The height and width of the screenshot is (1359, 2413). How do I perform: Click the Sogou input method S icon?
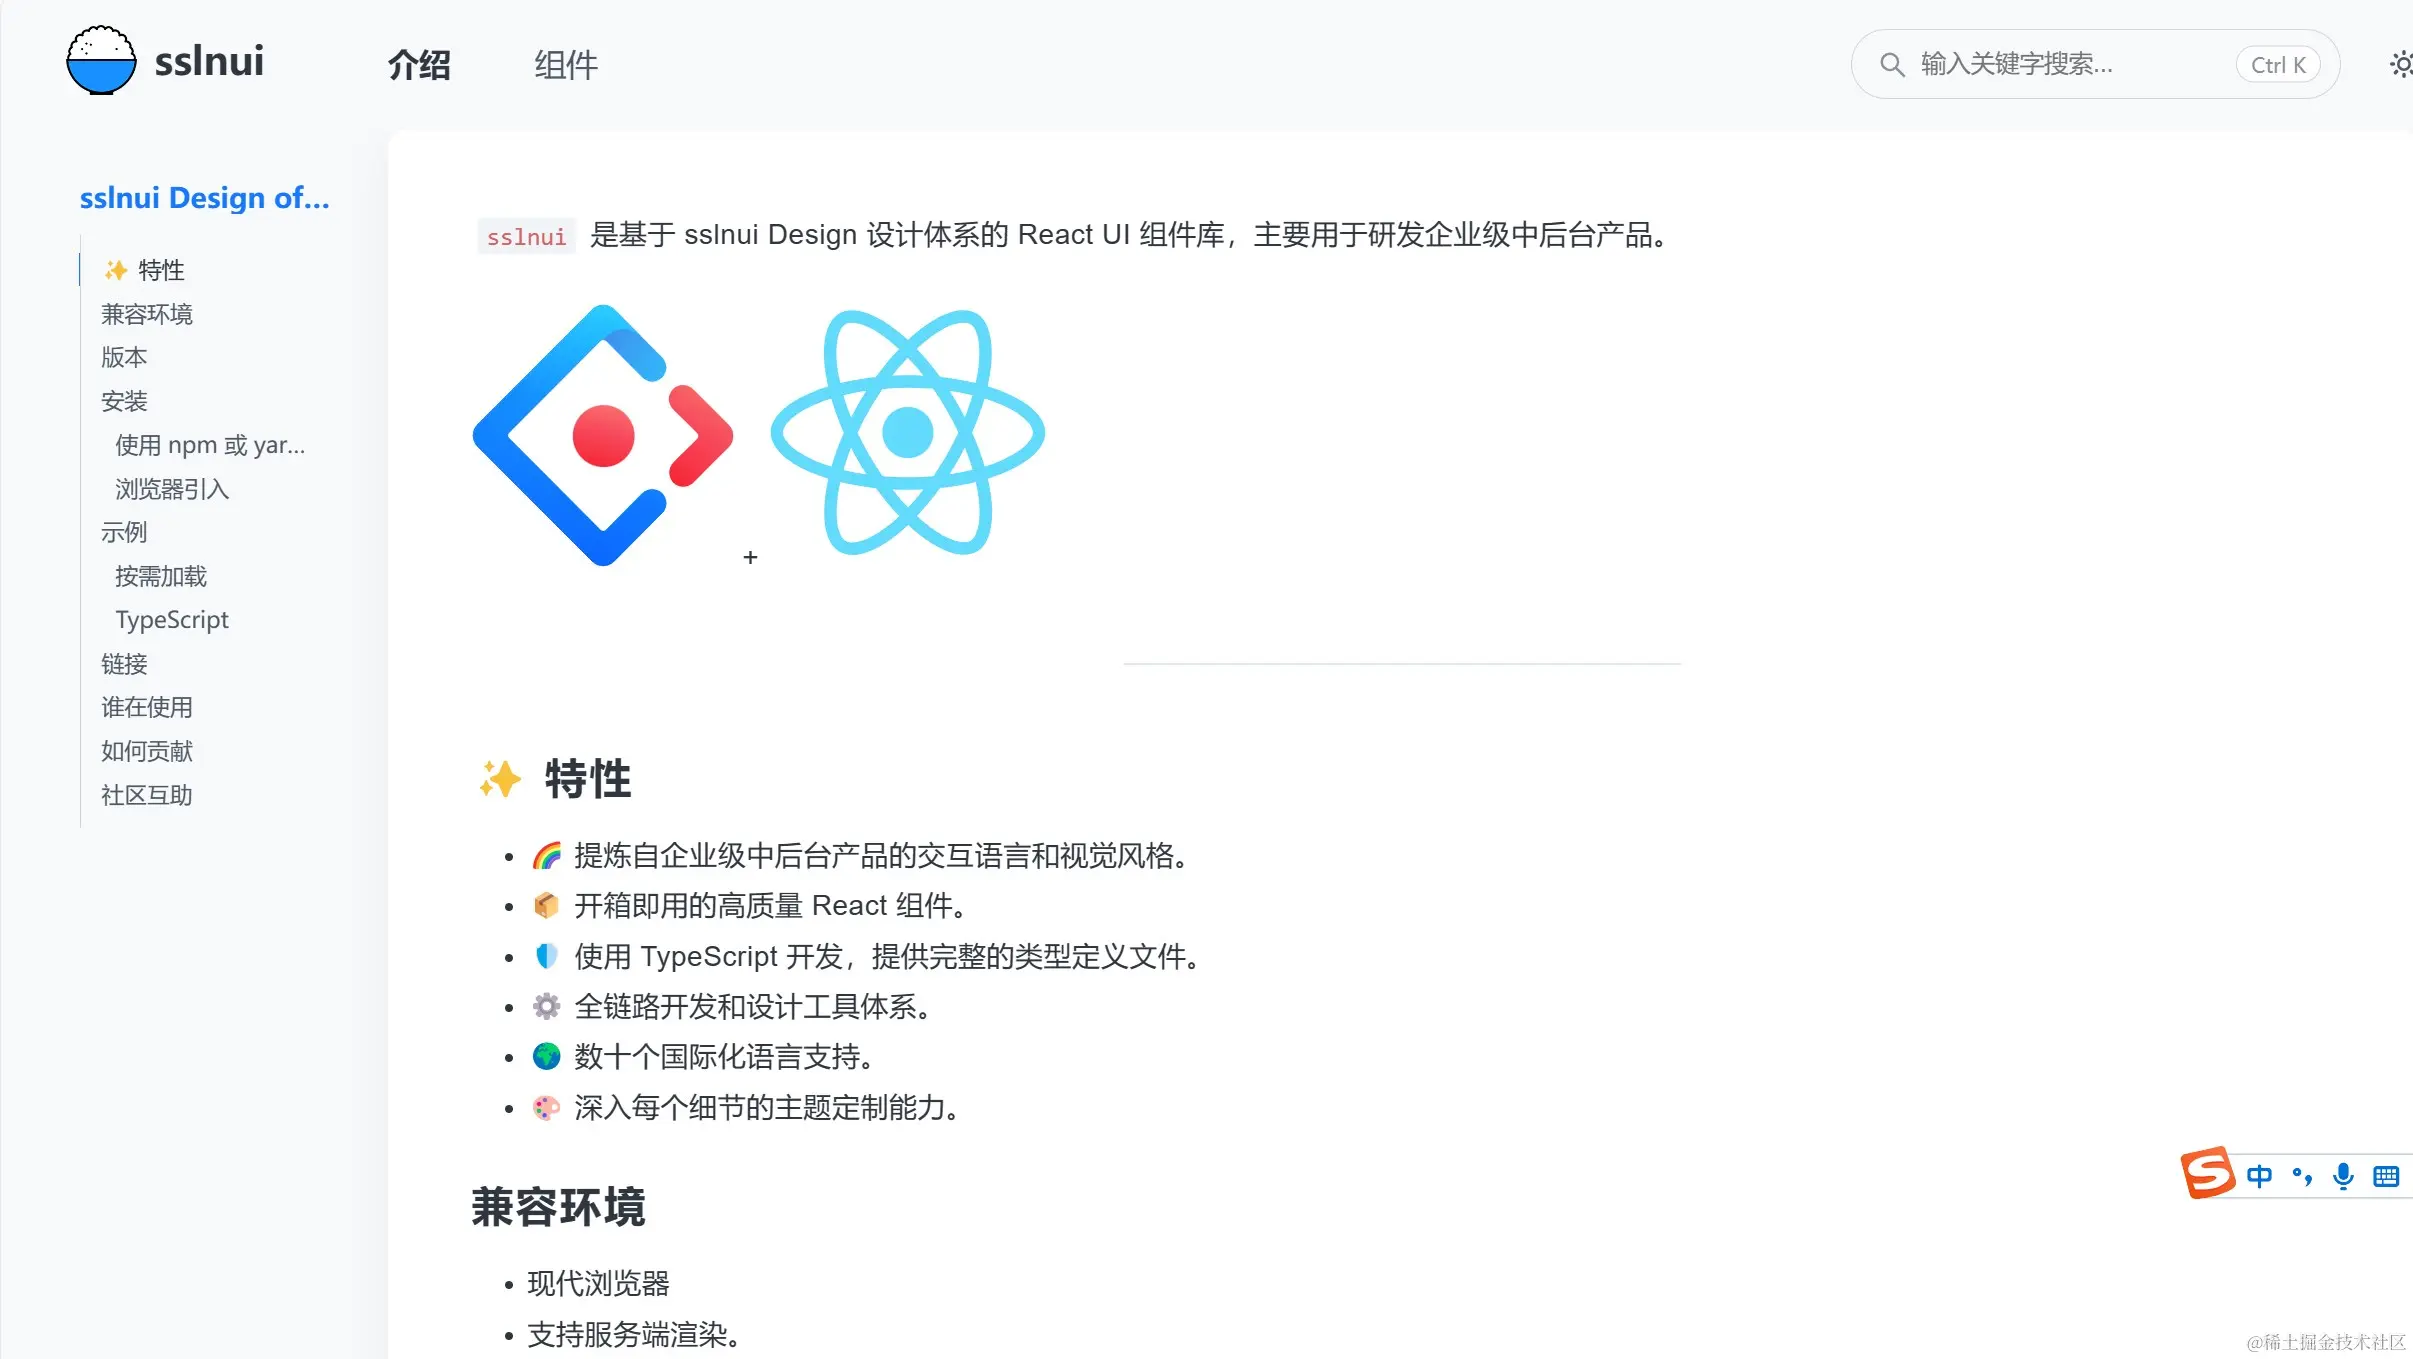[x=2208, y=1172]
